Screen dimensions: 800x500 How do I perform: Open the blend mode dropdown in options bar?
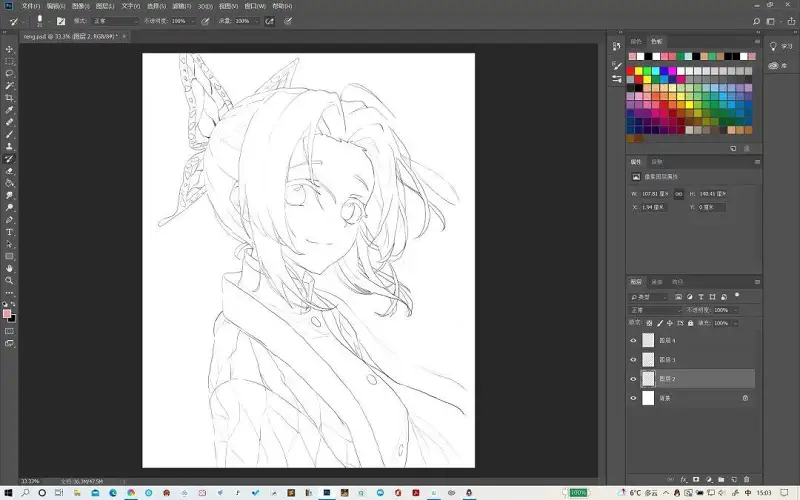pos(116,21)
